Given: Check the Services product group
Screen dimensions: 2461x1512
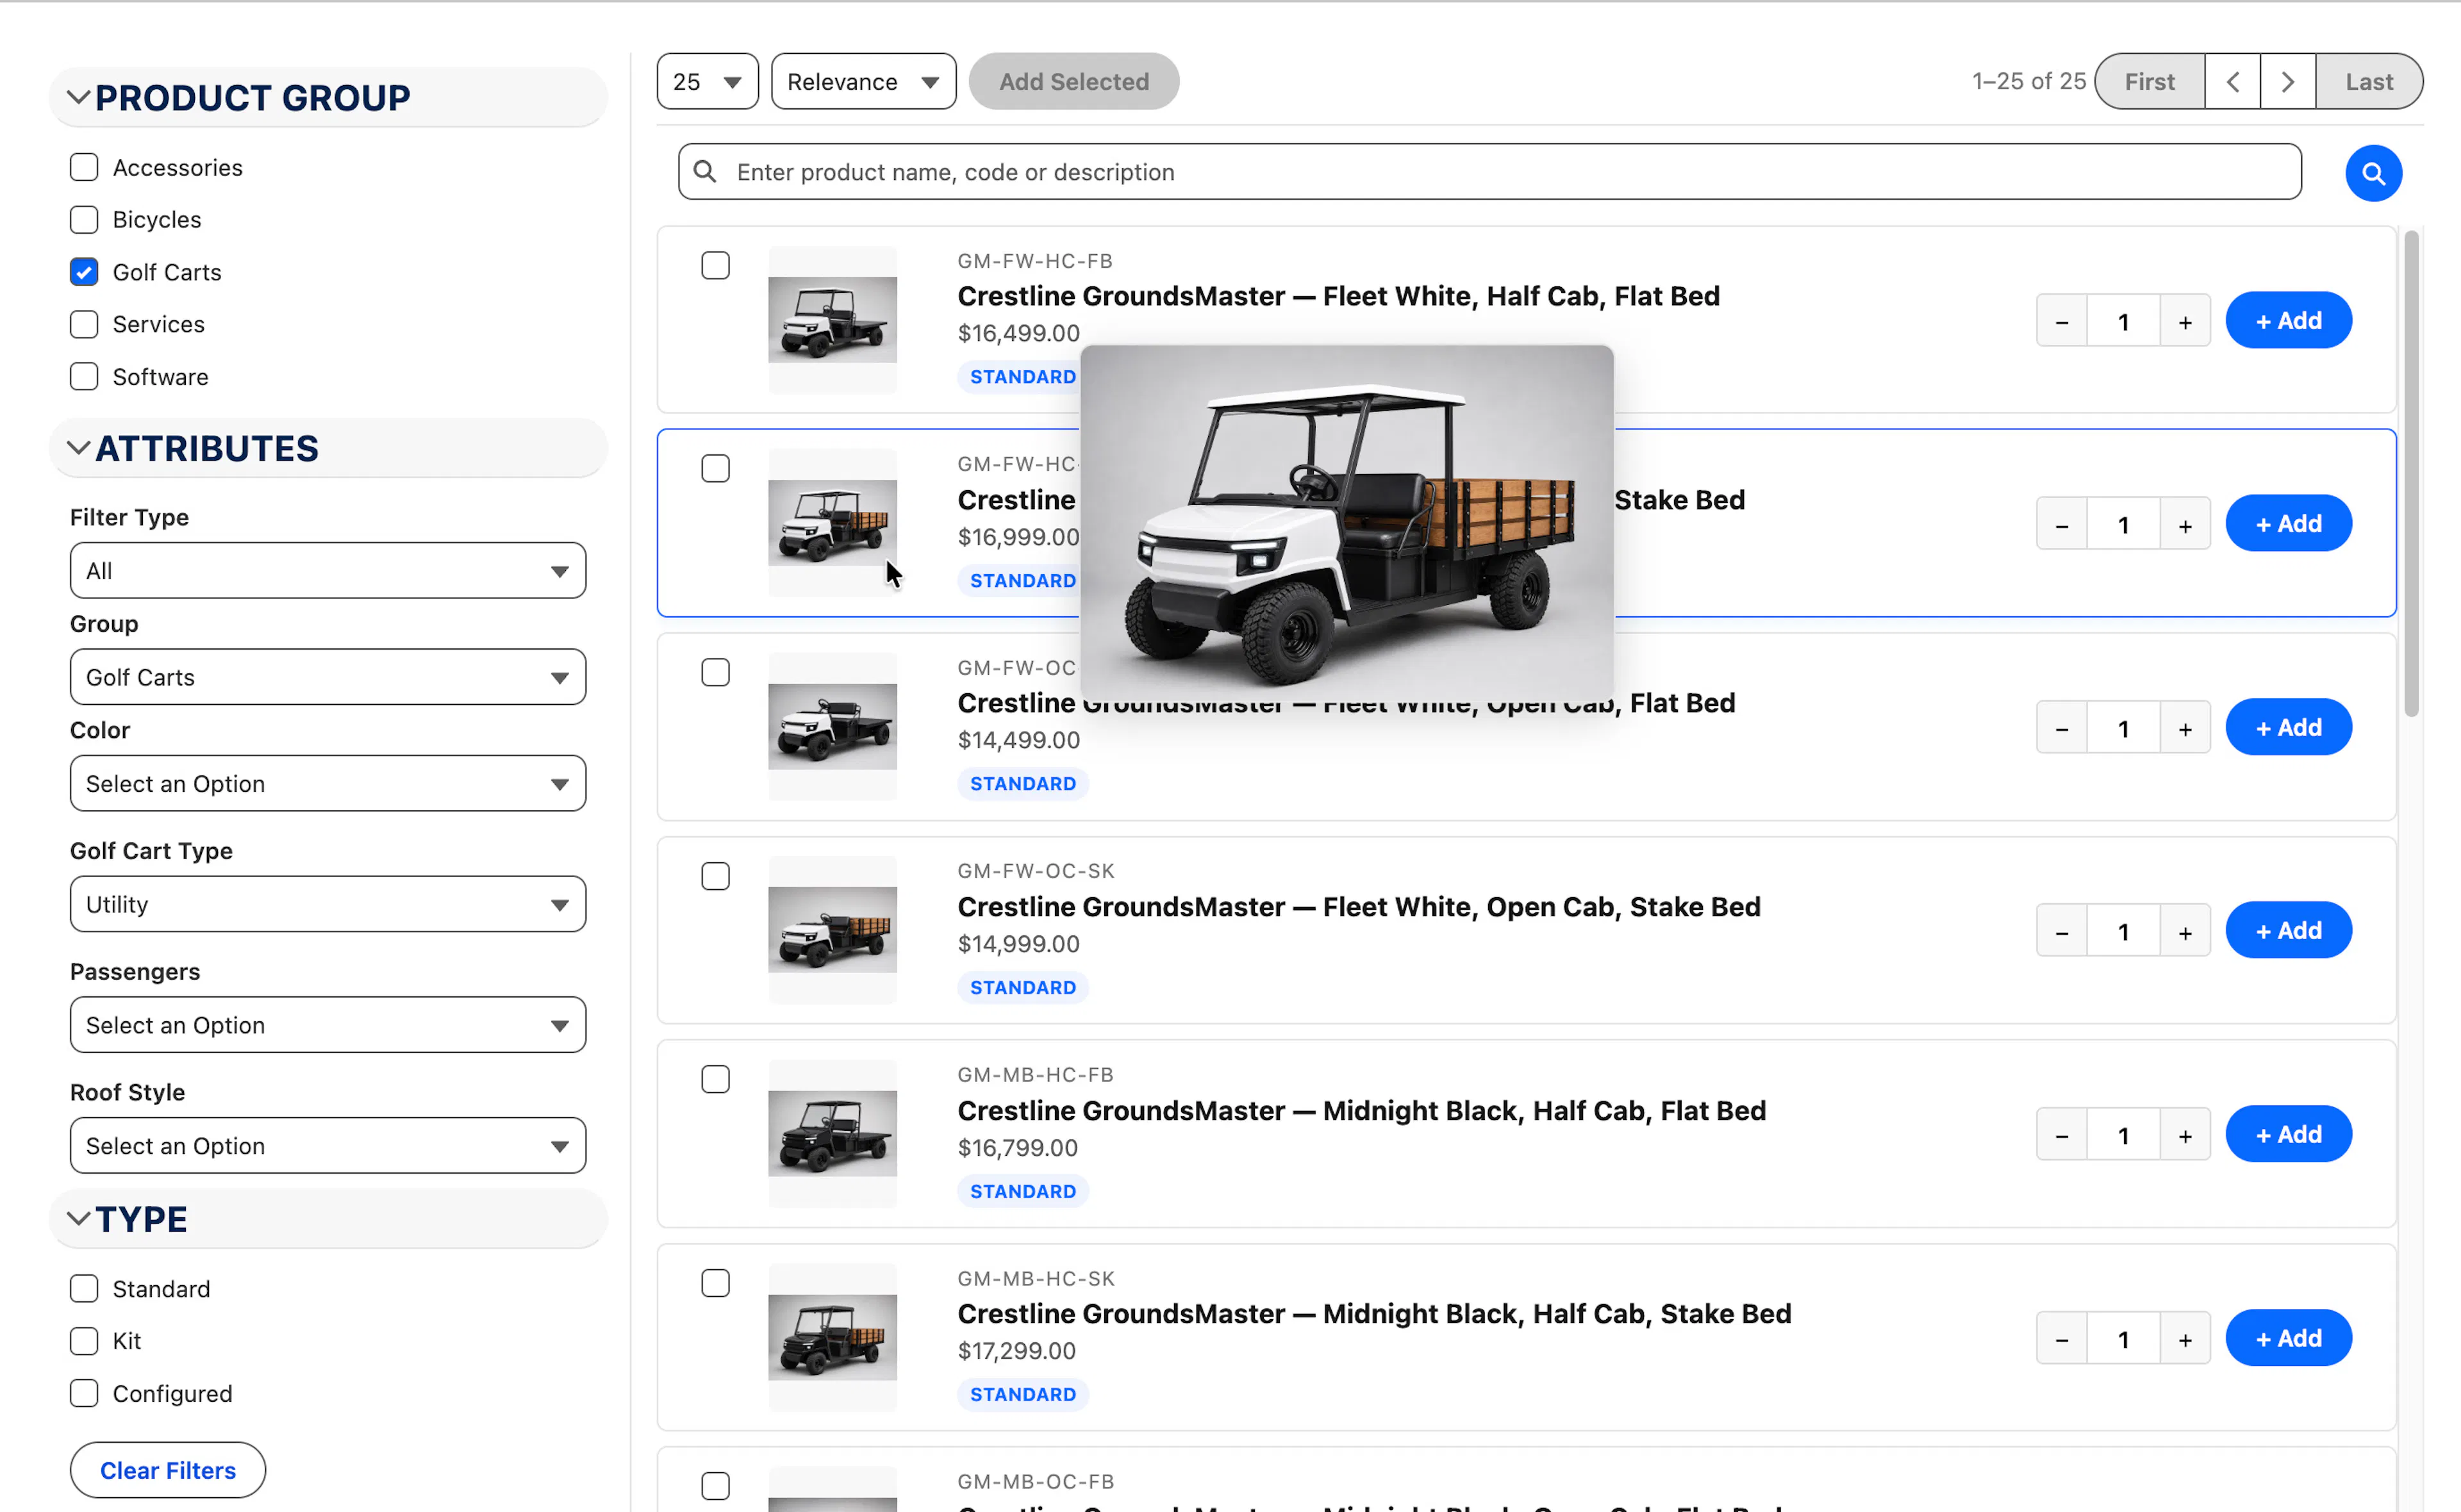Looking at the screenshot, I should tap(84, 324).
